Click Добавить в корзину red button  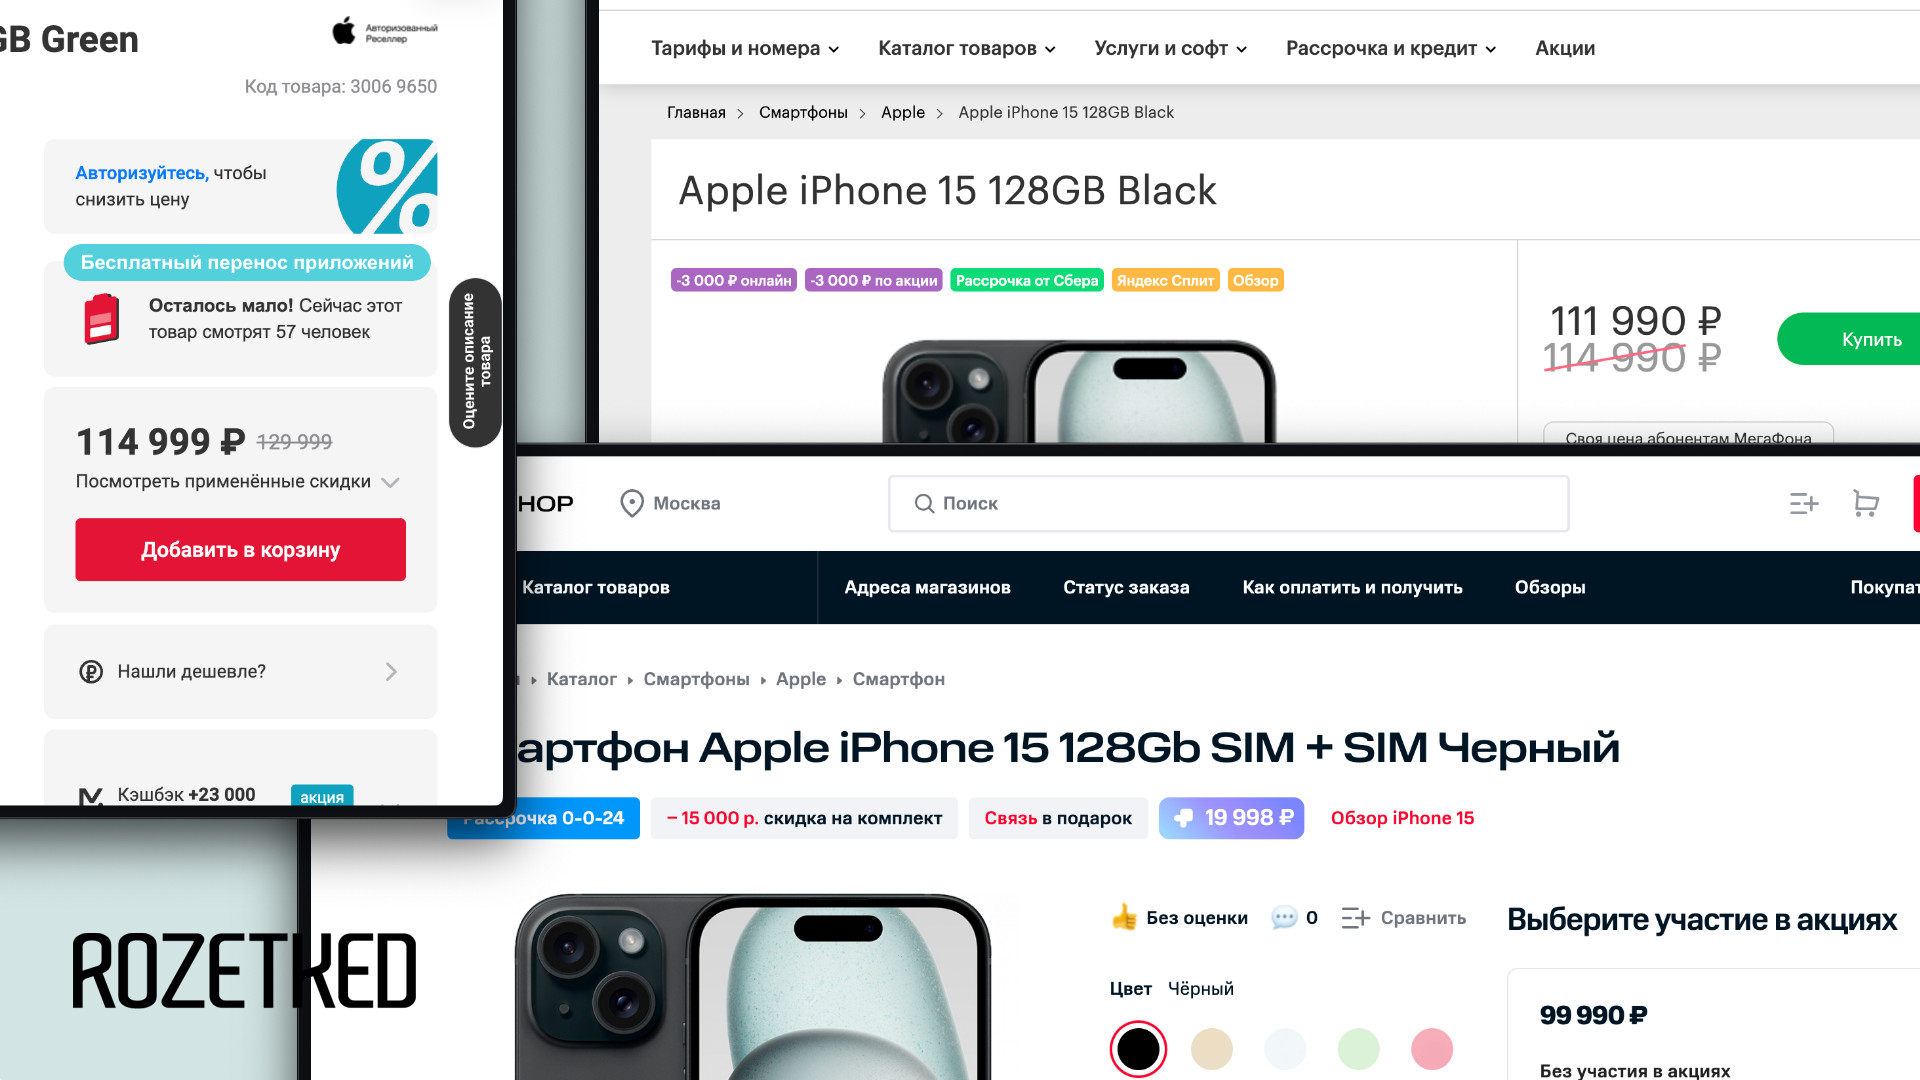click(240, 550)
